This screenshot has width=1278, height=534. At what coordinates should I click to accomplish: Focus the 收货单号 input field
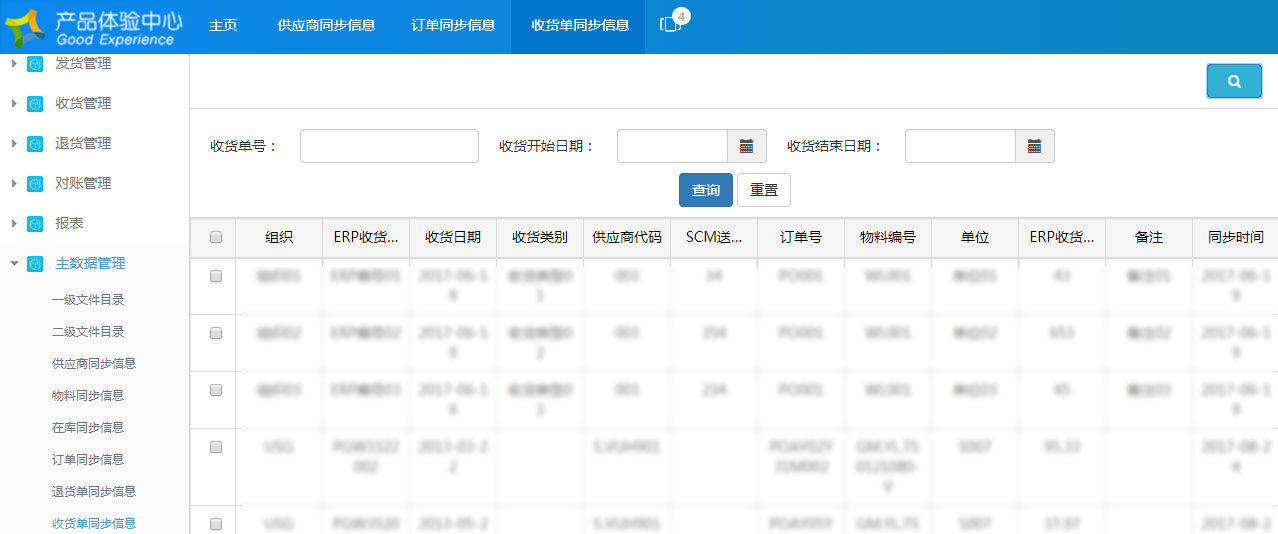point(389,146)
